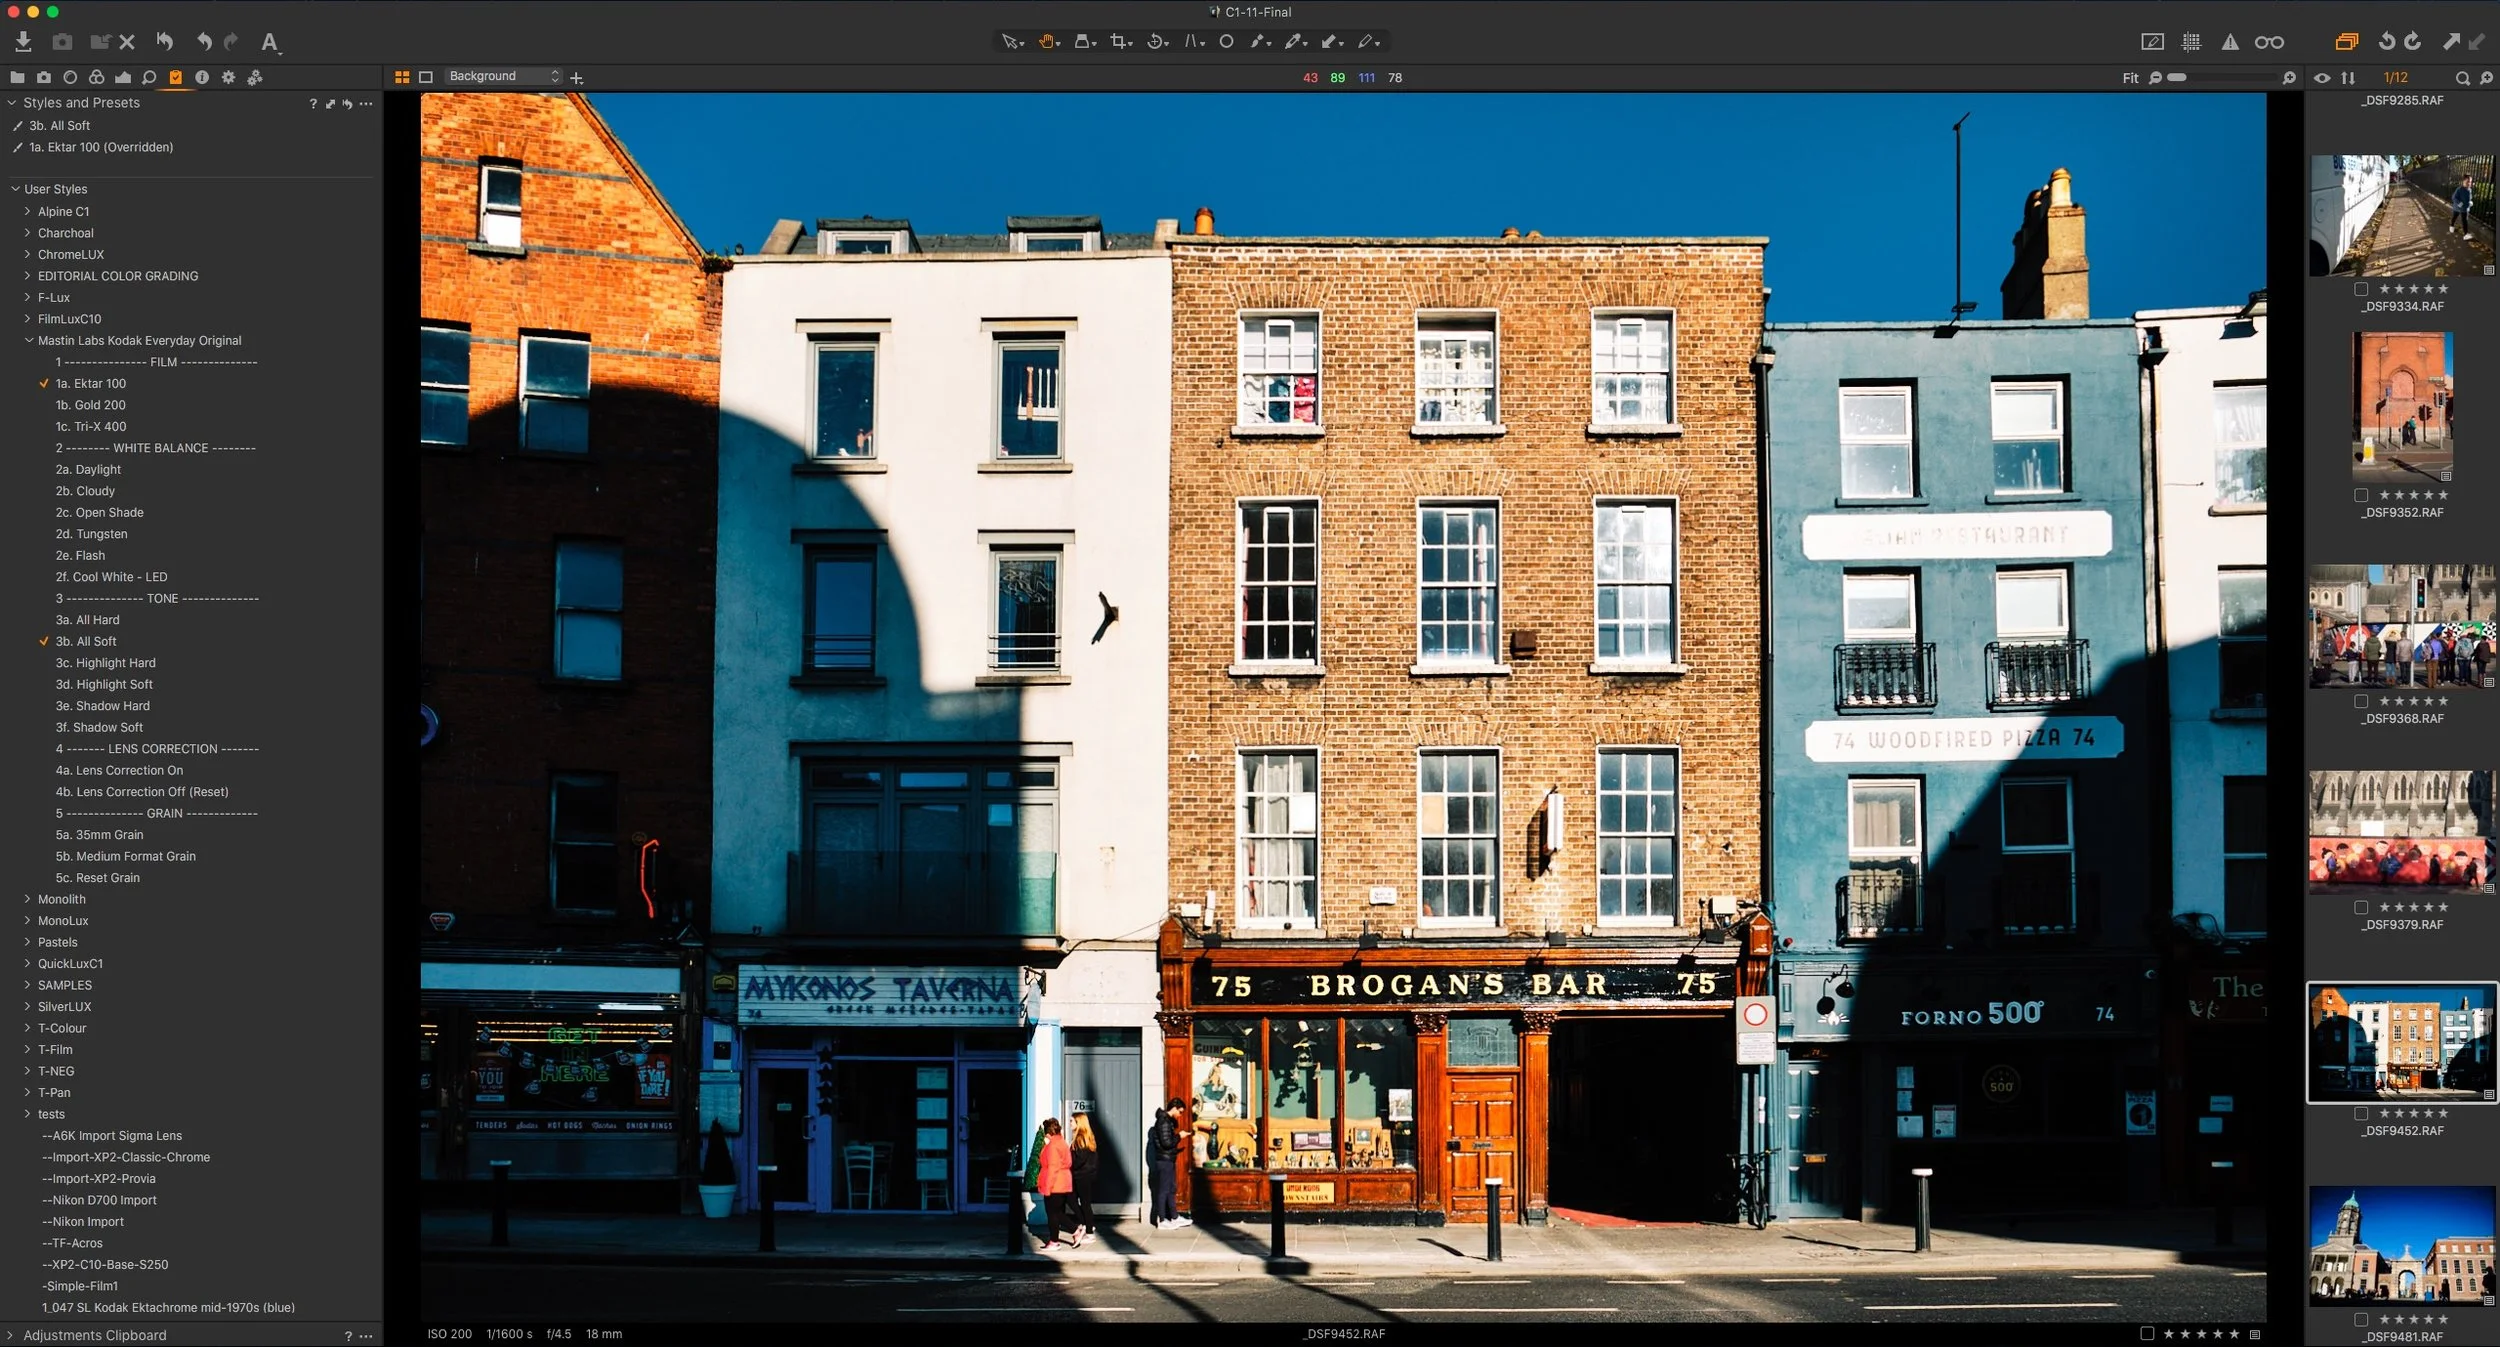Open the browser search magnifier
This screenshot has width=2500, height=1347.
[x=2462, y=78]
